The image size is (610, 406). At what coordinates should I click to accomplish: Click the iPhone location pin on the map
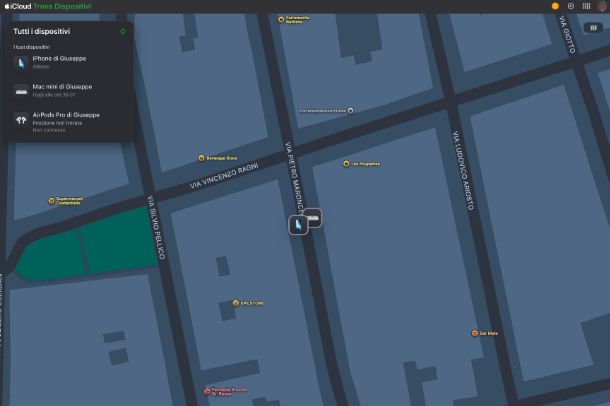[298, 225]
